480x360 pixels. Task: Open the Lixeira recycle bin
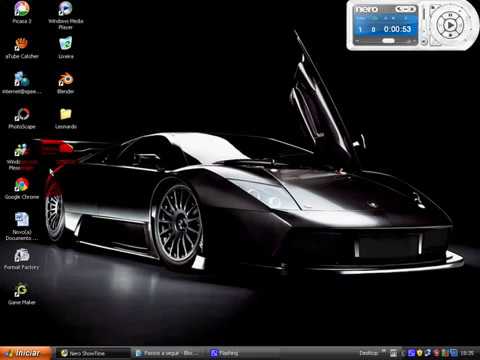pos(66,48)
